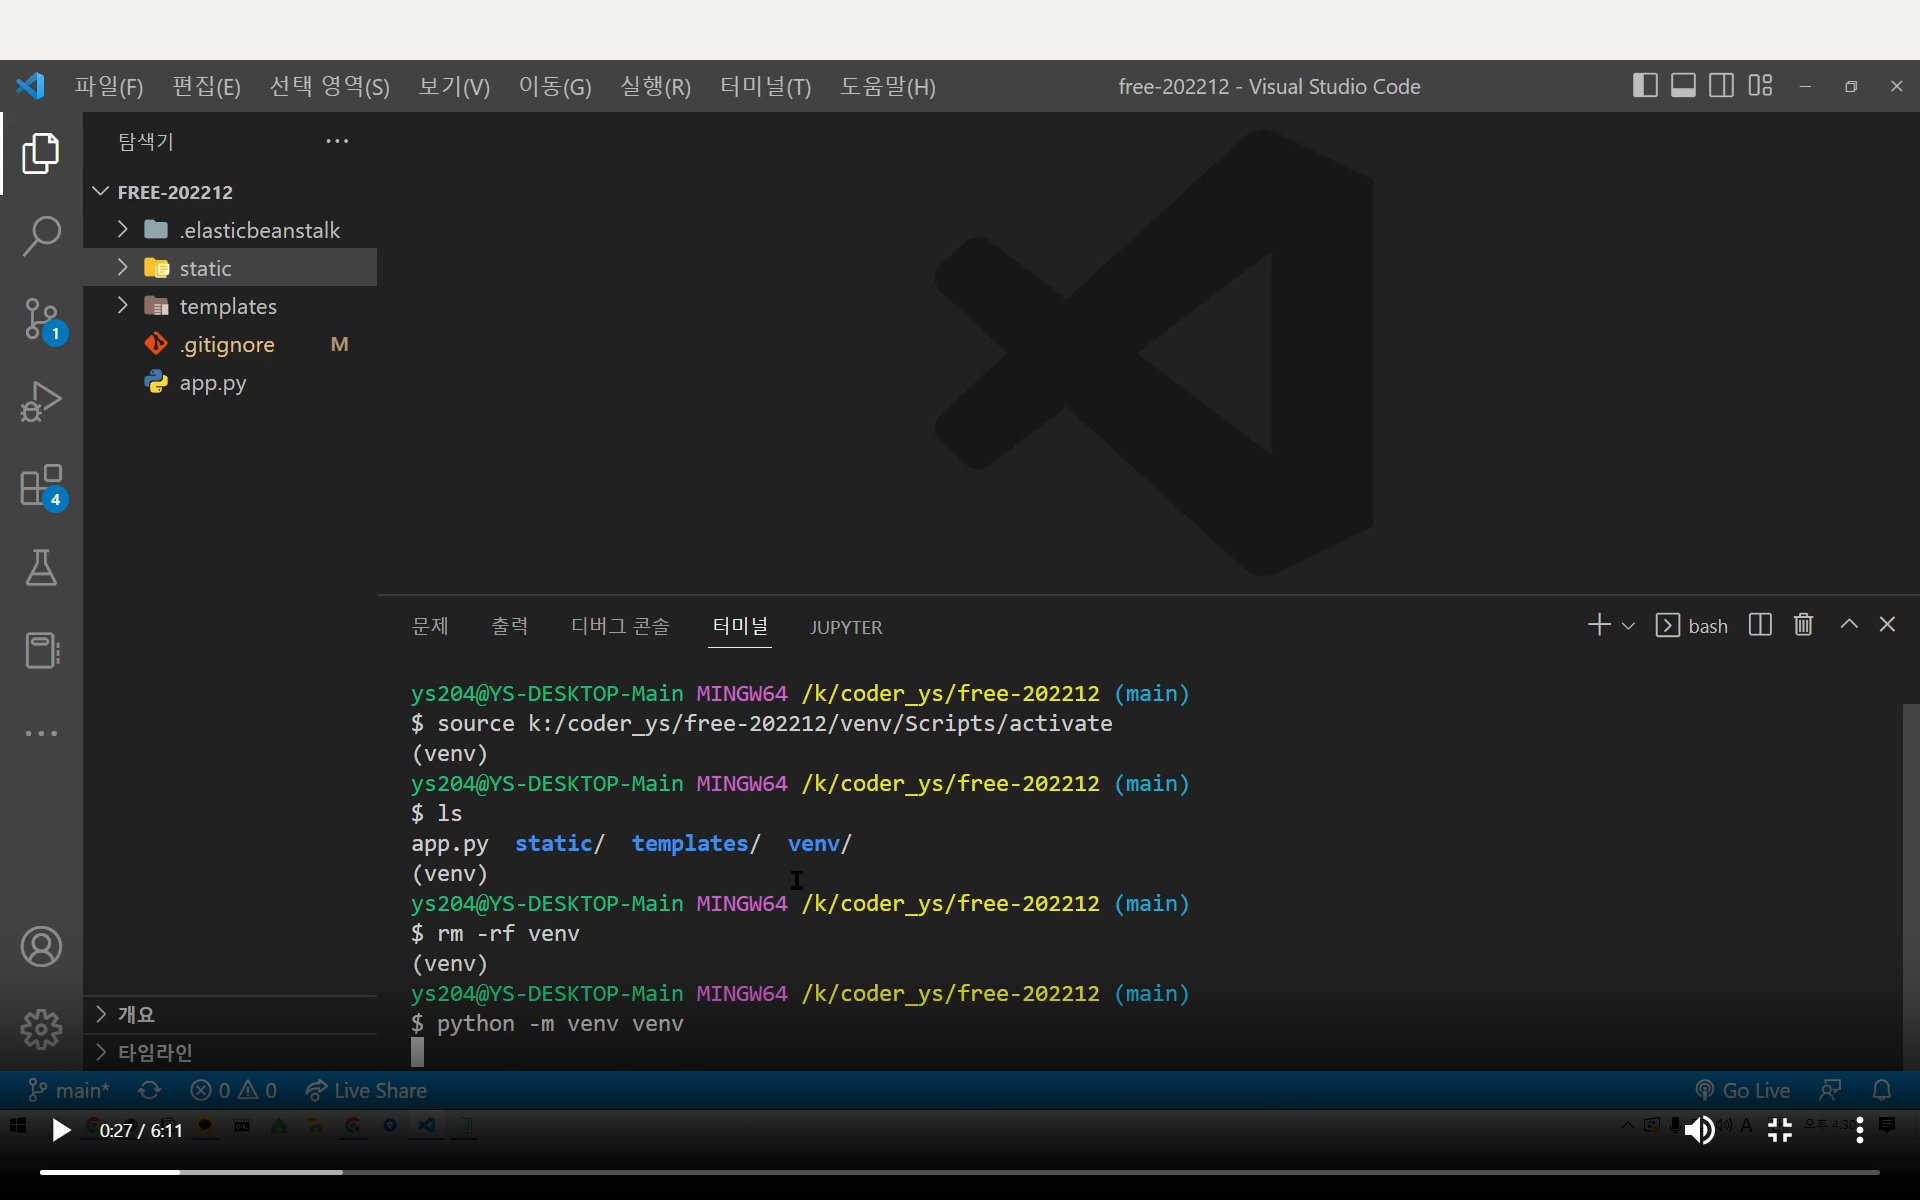Image resolution: width=1920 pixels, height=1200 pixels.
Task: Split the terminal
Action: pyautogui.click(x=1760, y=625)
